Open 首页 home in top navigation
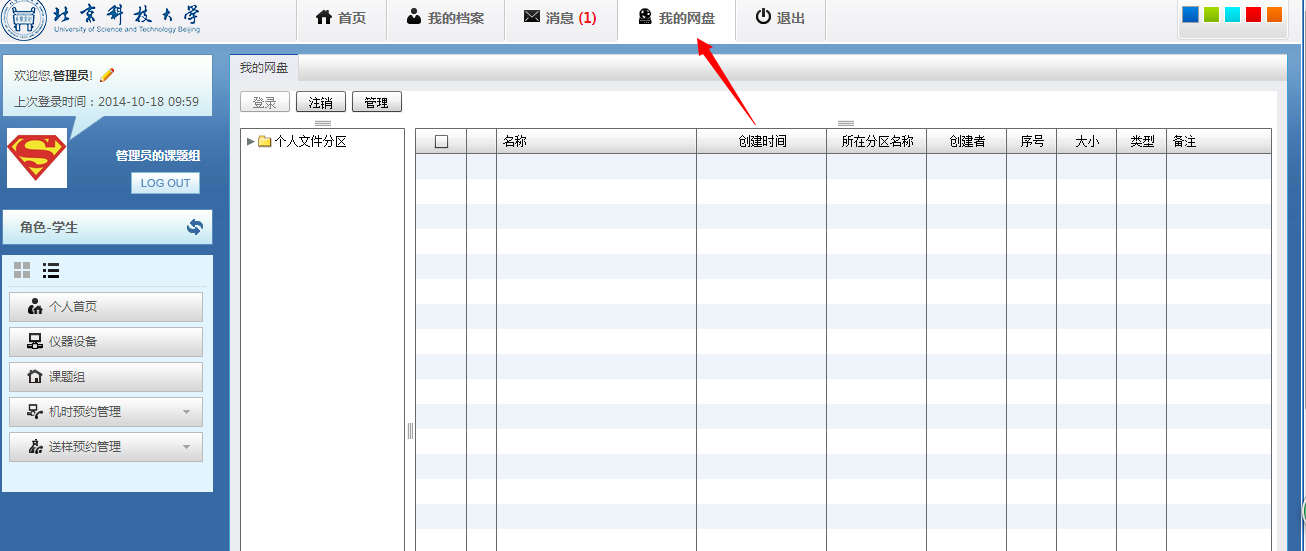 (340, 18)
